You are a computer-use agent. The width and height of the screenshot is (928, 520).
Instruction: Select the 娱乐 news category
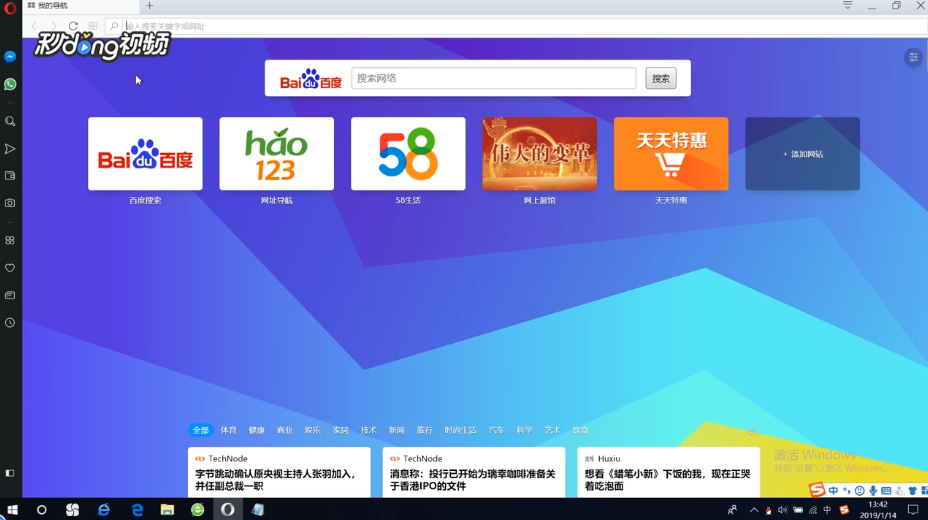pyautogui.click(x=312, y=430)
